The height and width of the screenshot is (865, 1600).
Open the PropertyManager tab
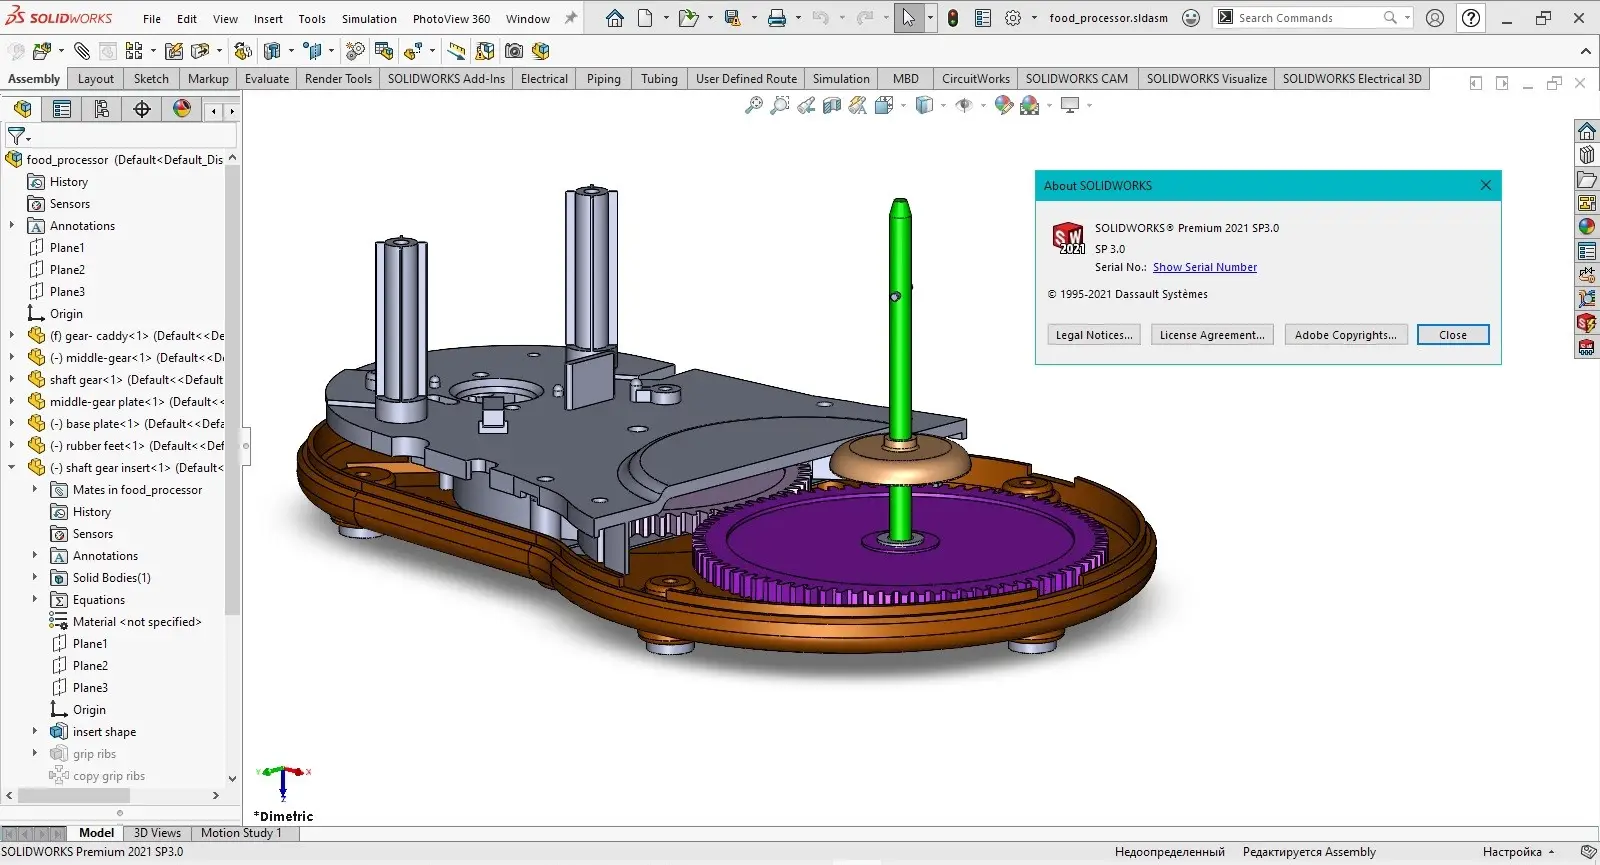pyautogui.click(x=62, y=109)
